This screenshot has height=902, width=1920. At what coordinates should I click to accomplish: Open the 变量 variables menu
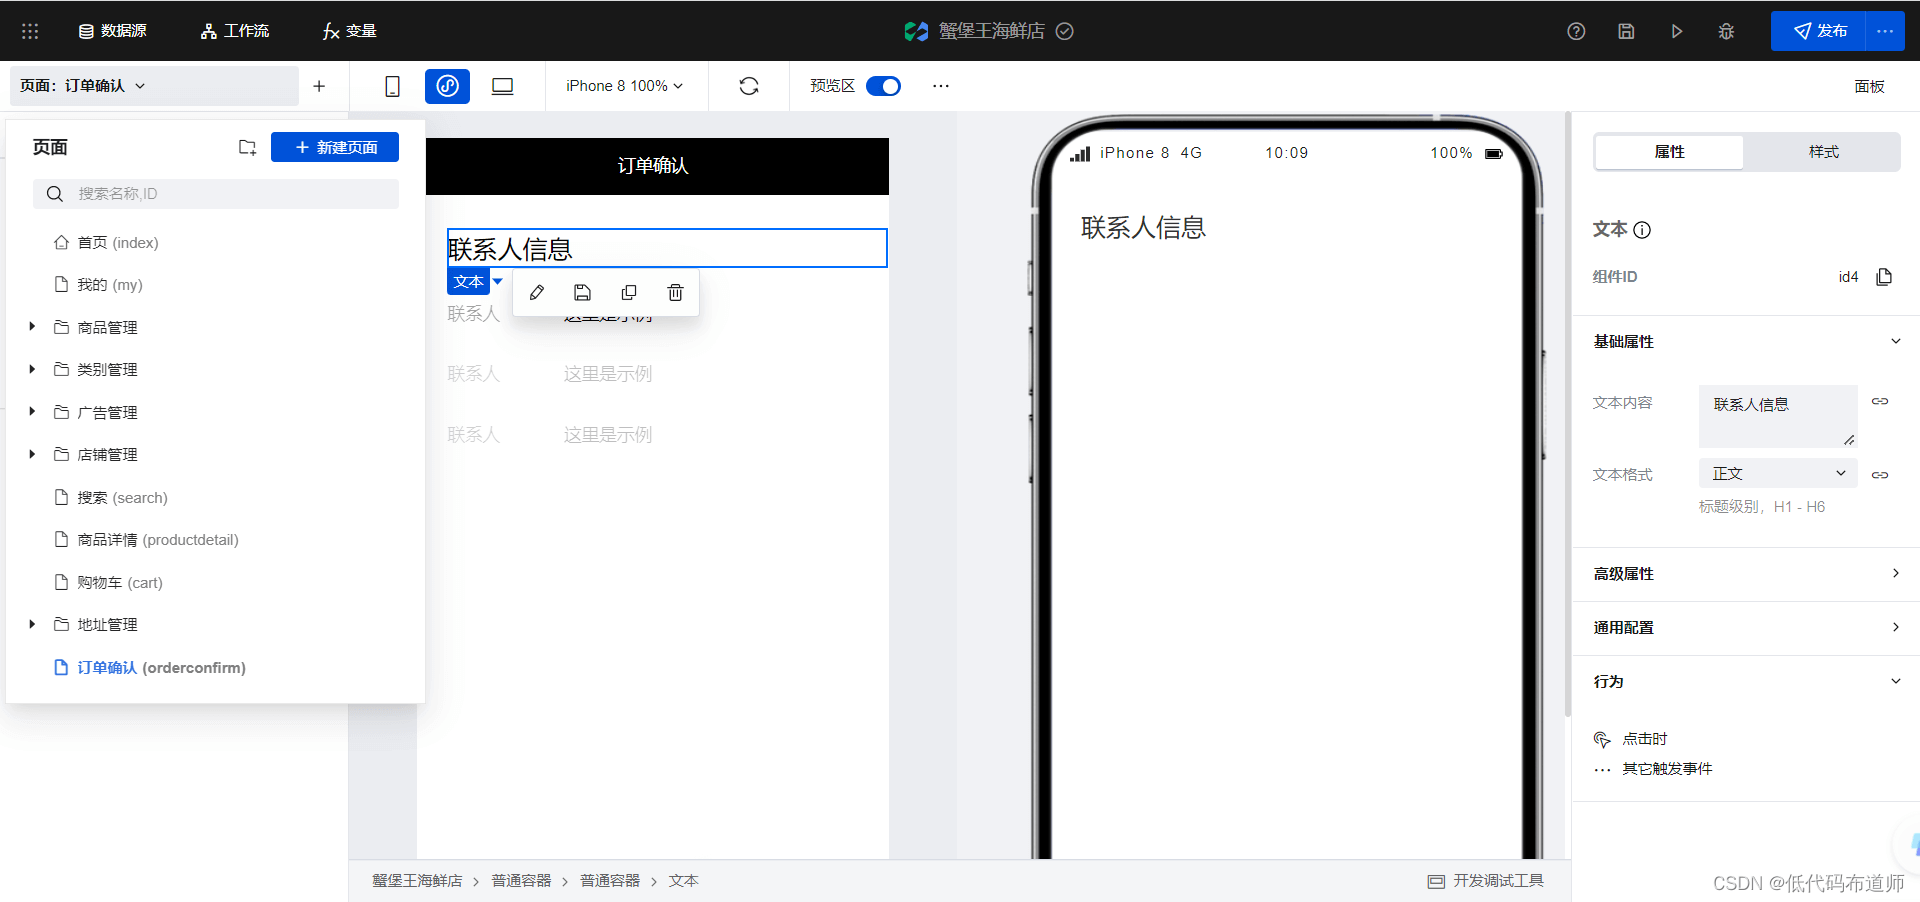349,31
